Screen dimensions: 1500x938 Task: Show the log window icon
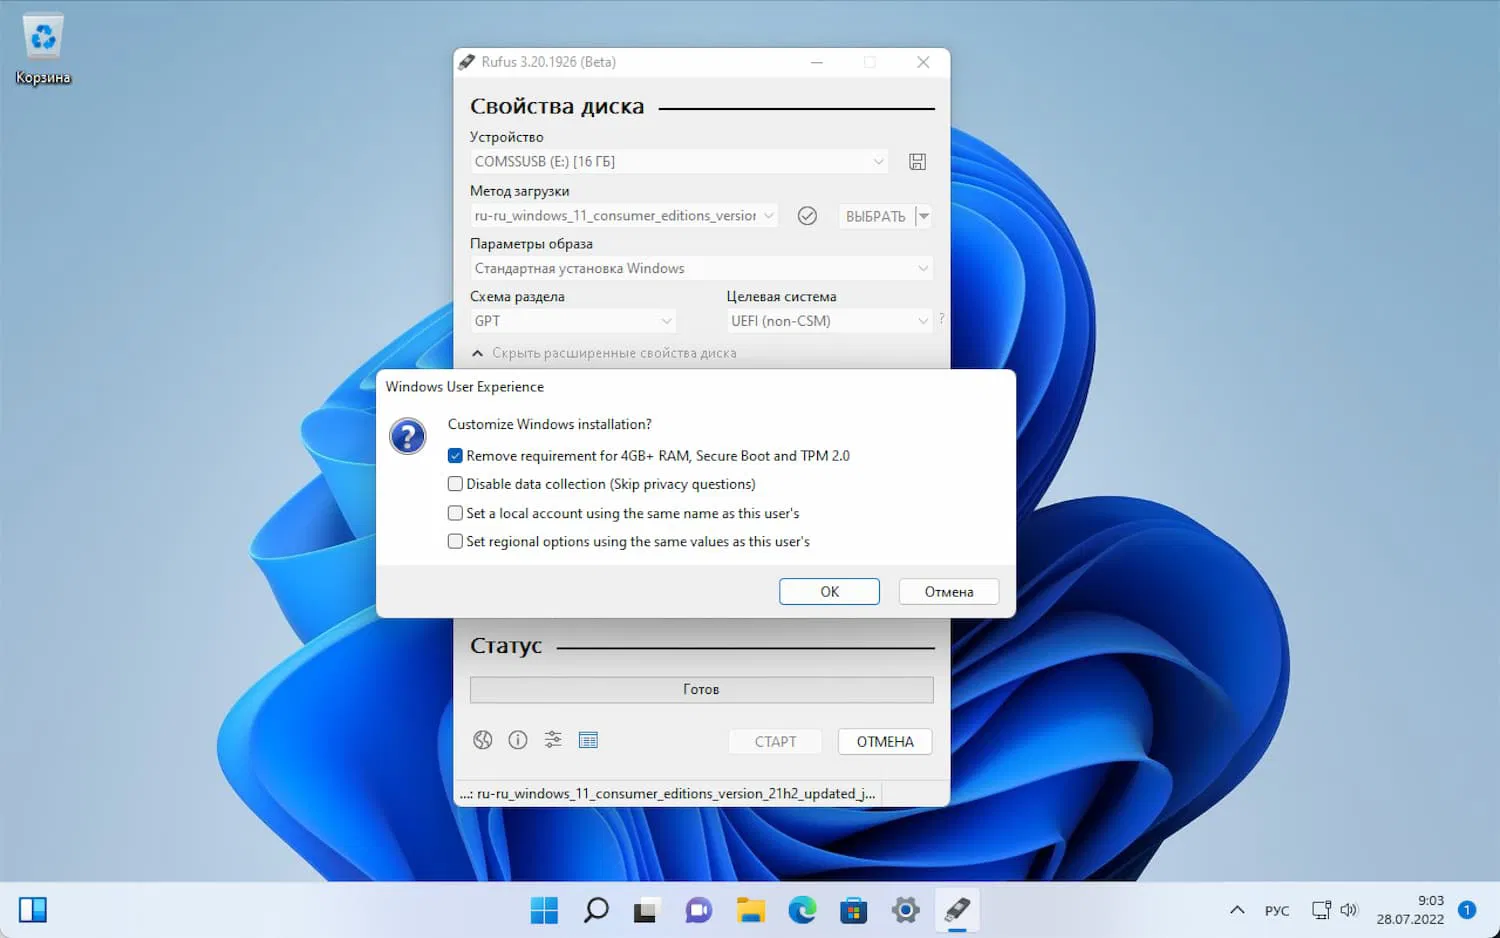coord(588,740)
